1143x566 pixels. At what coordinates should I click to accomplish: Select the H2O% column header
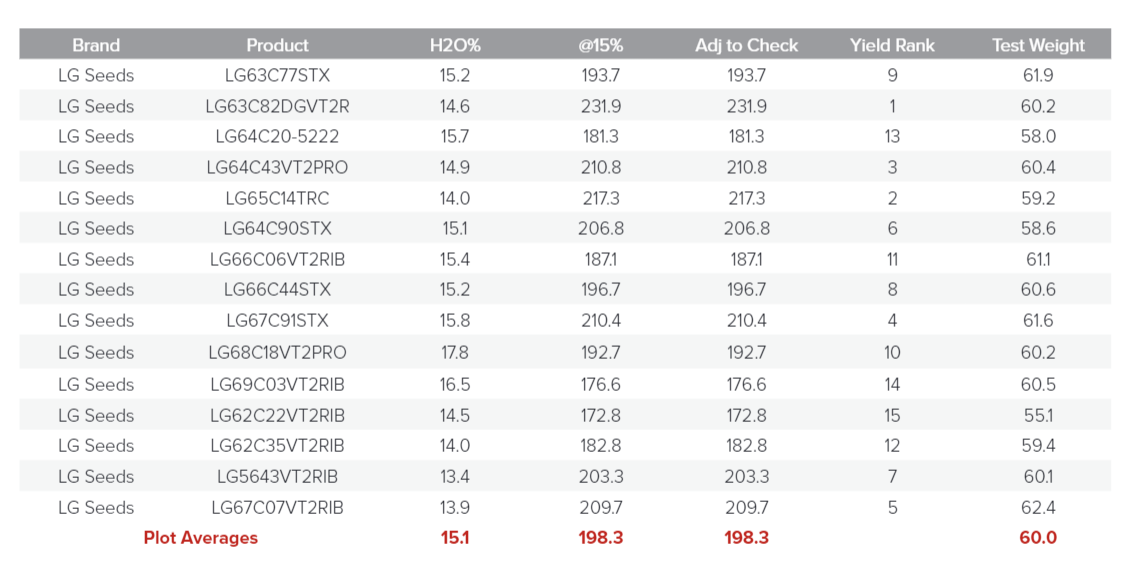tap(455, 45)
